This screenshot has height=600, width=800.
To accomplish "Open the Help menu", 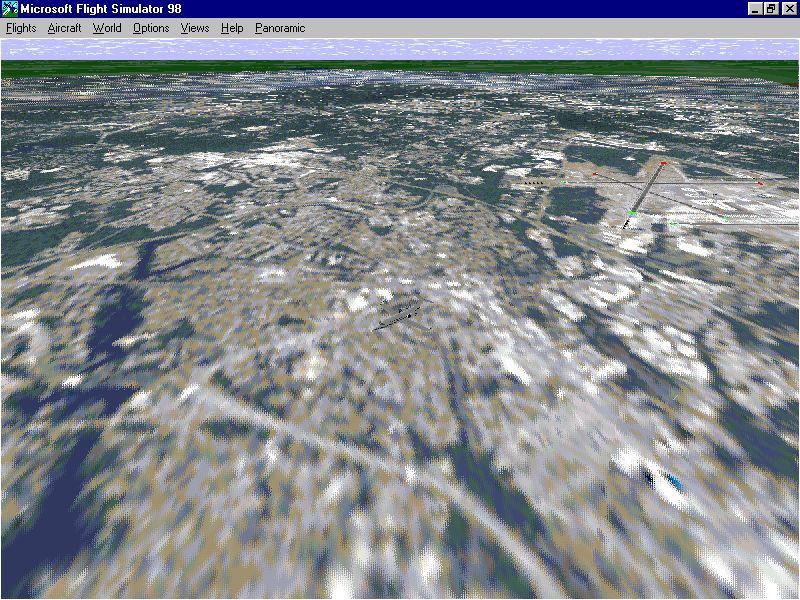I will (232, 28).
